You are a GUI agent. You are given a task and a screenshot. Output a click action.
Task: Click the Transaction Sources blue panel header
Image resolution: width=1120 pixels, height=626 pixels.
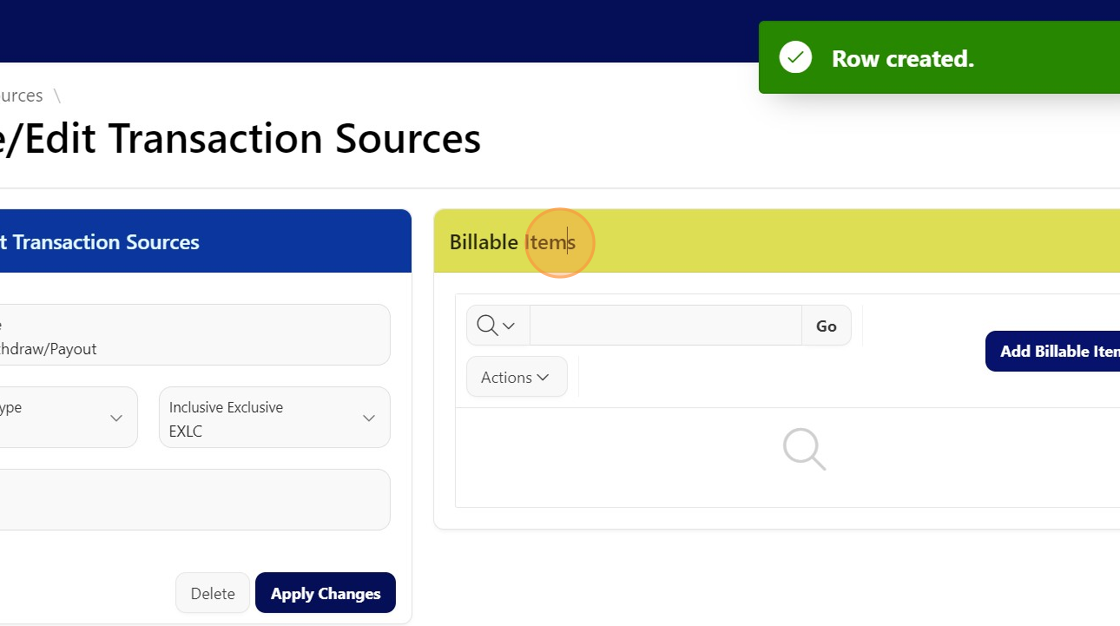click(200, 242)
